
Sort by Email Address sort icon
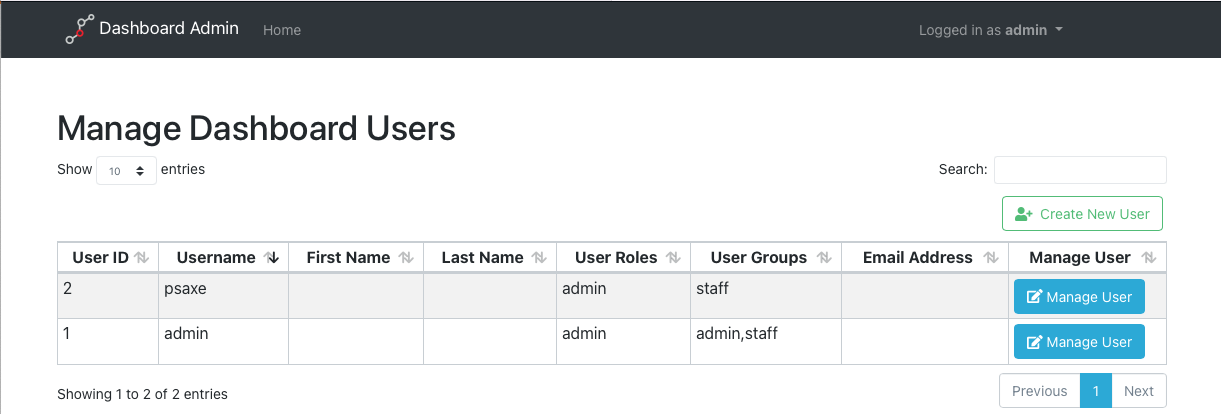[991, 258]
